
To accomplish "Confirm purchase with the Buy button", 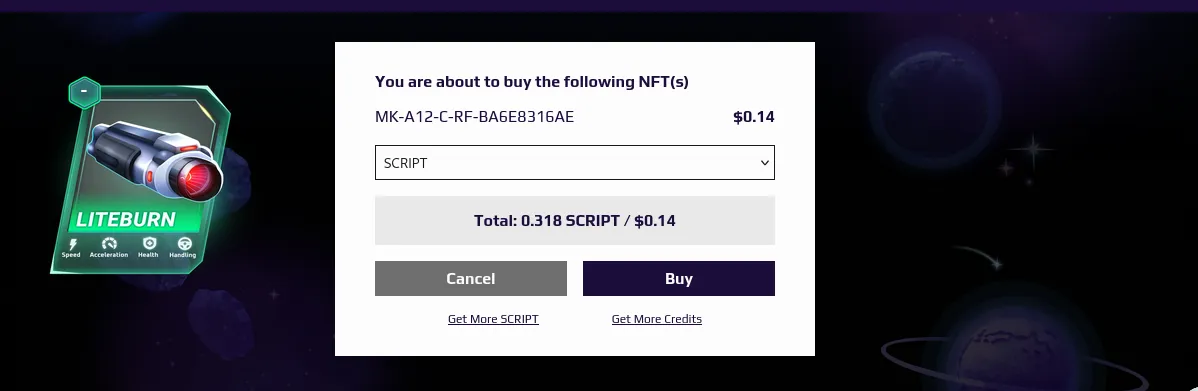I will (678, 279).
